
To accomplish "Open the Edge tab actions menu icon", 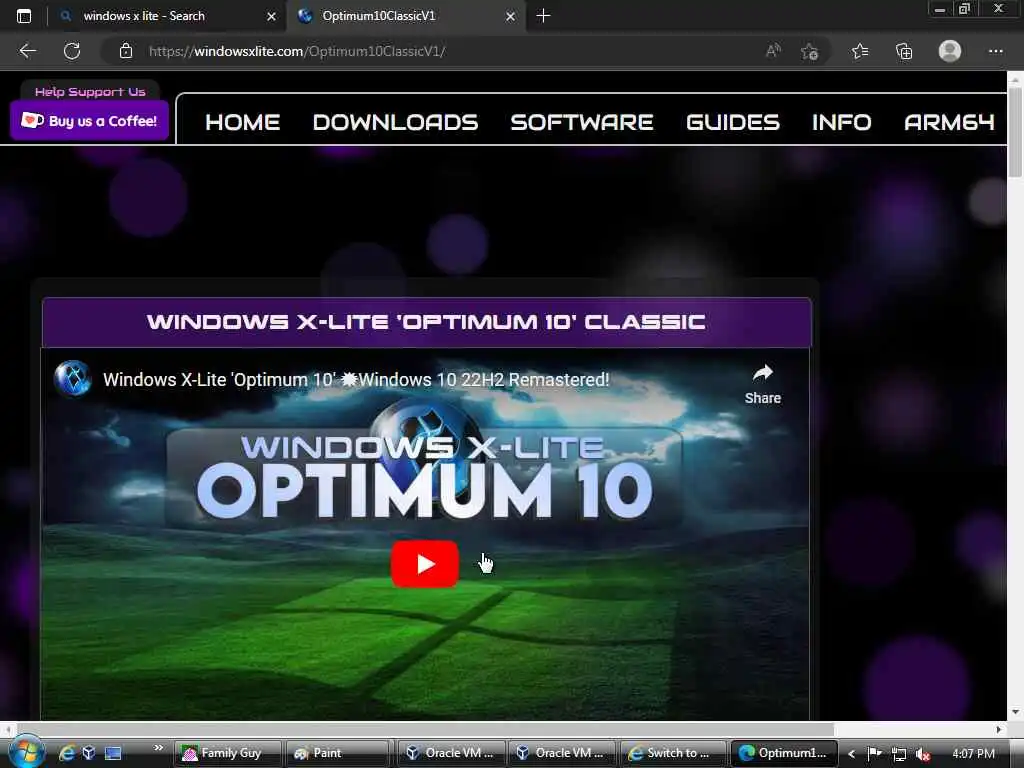I will coord(24,16).
